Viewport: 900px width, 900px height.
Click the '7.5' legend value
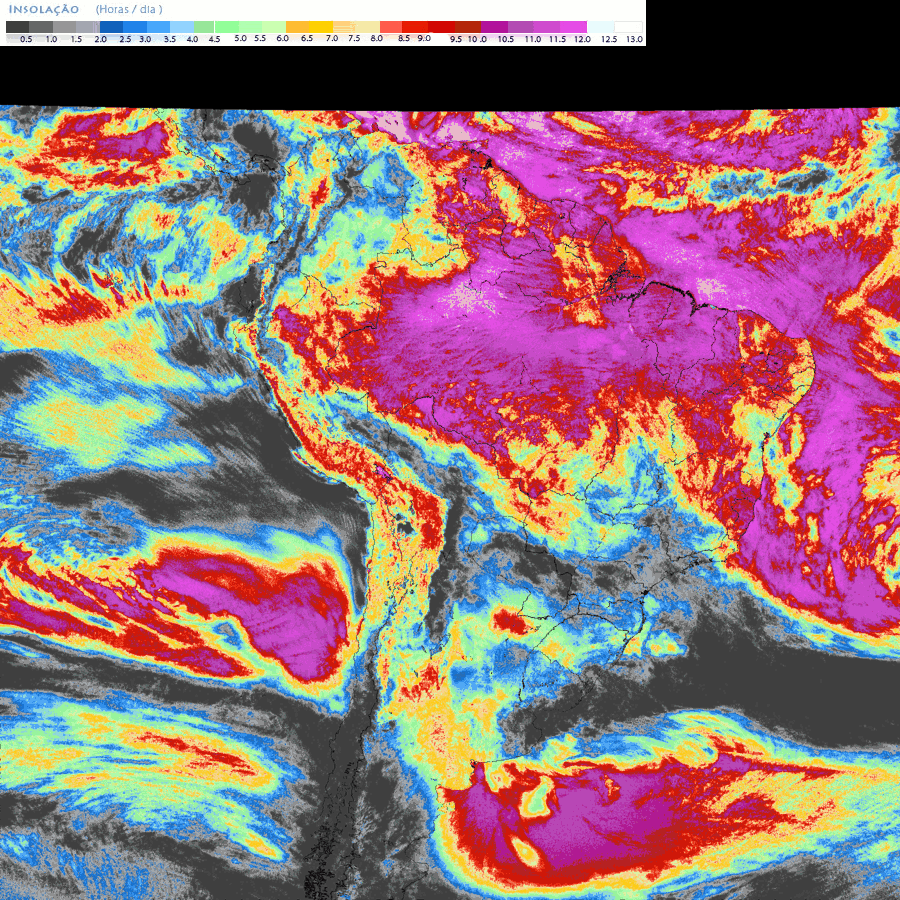354,38
